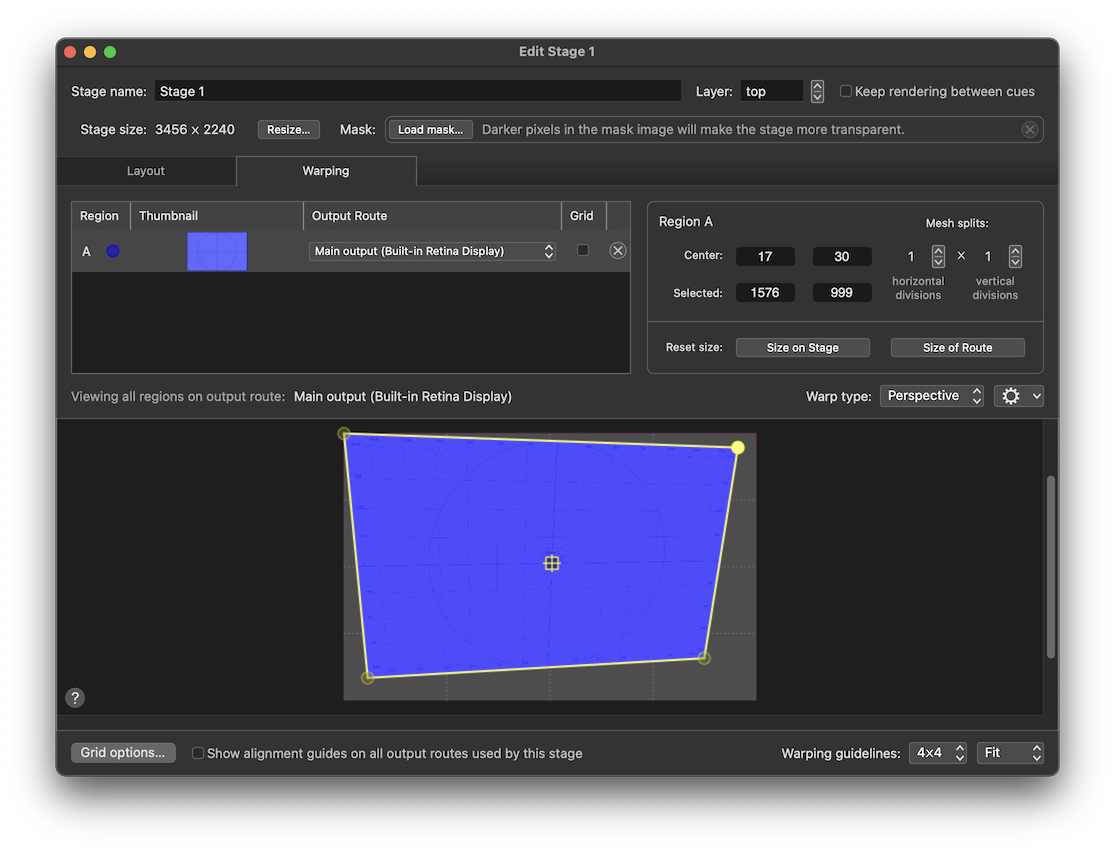
Task: Open the Output Route dropdown for Region A
Action: (432, 251)
